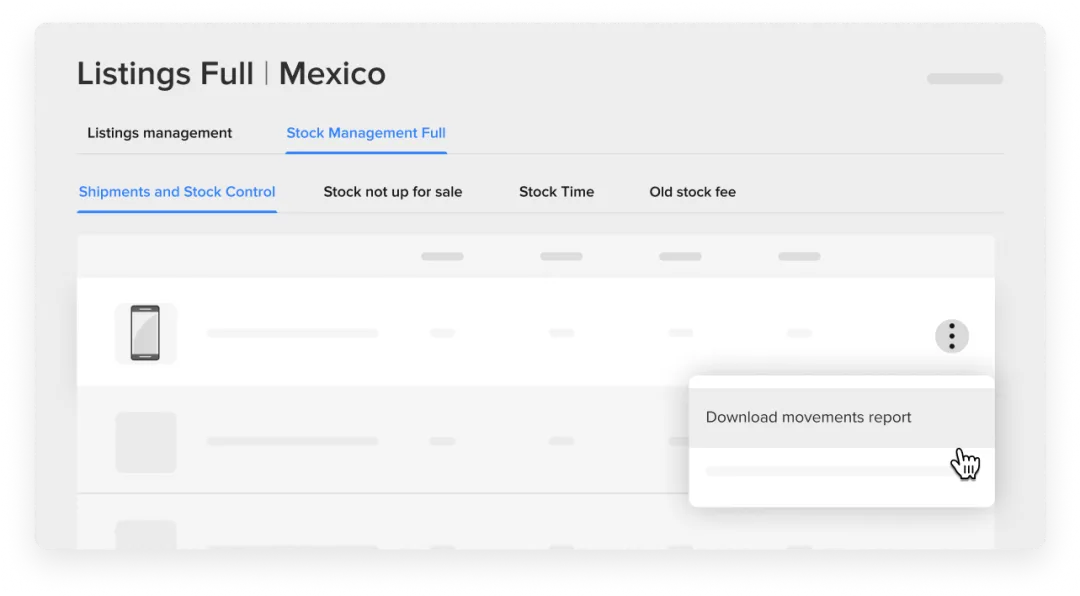This screenshot has height=596, width=1080.
Task: Click the Listings Full | Mexico heading
Action: [231, 74]
